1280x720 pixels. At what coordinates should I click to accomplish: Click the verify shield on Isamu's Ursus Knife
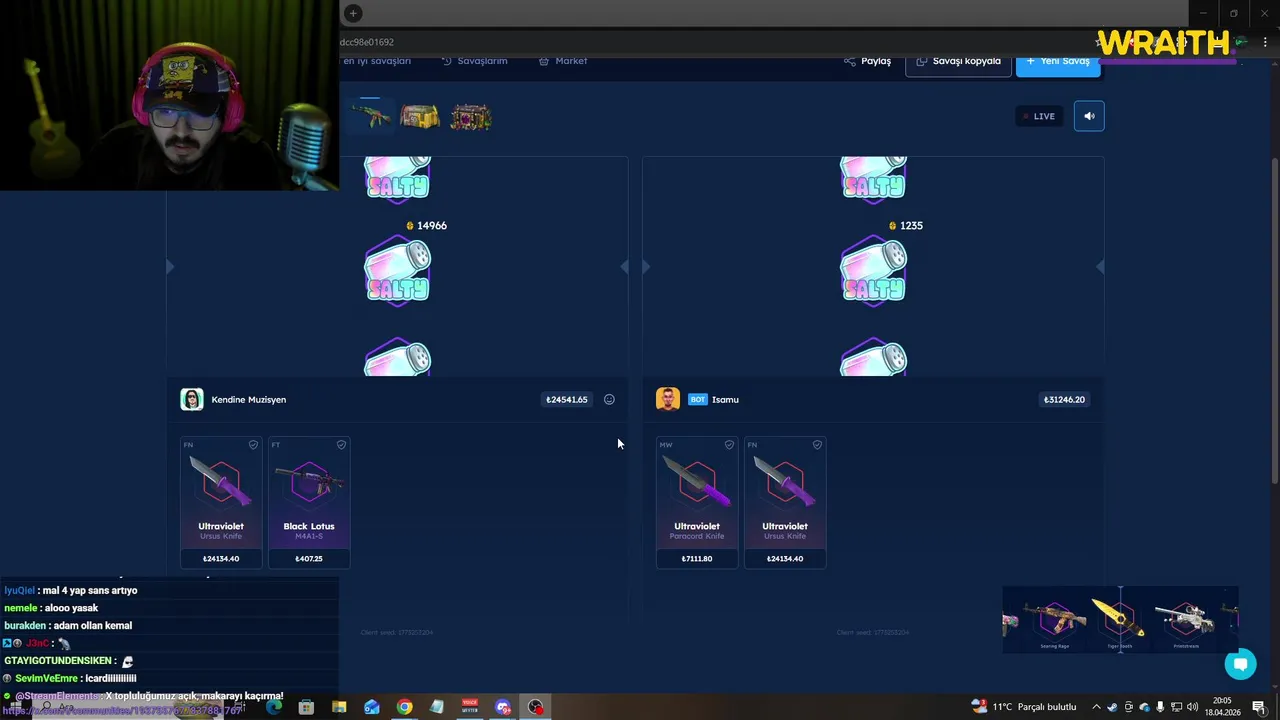tap(817, 445)
